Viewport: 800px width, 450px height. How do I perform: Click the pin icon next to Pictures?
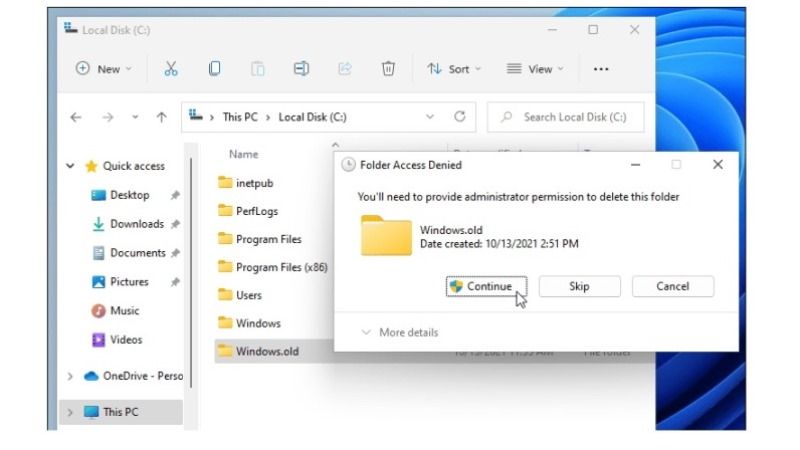click(175, 282)
